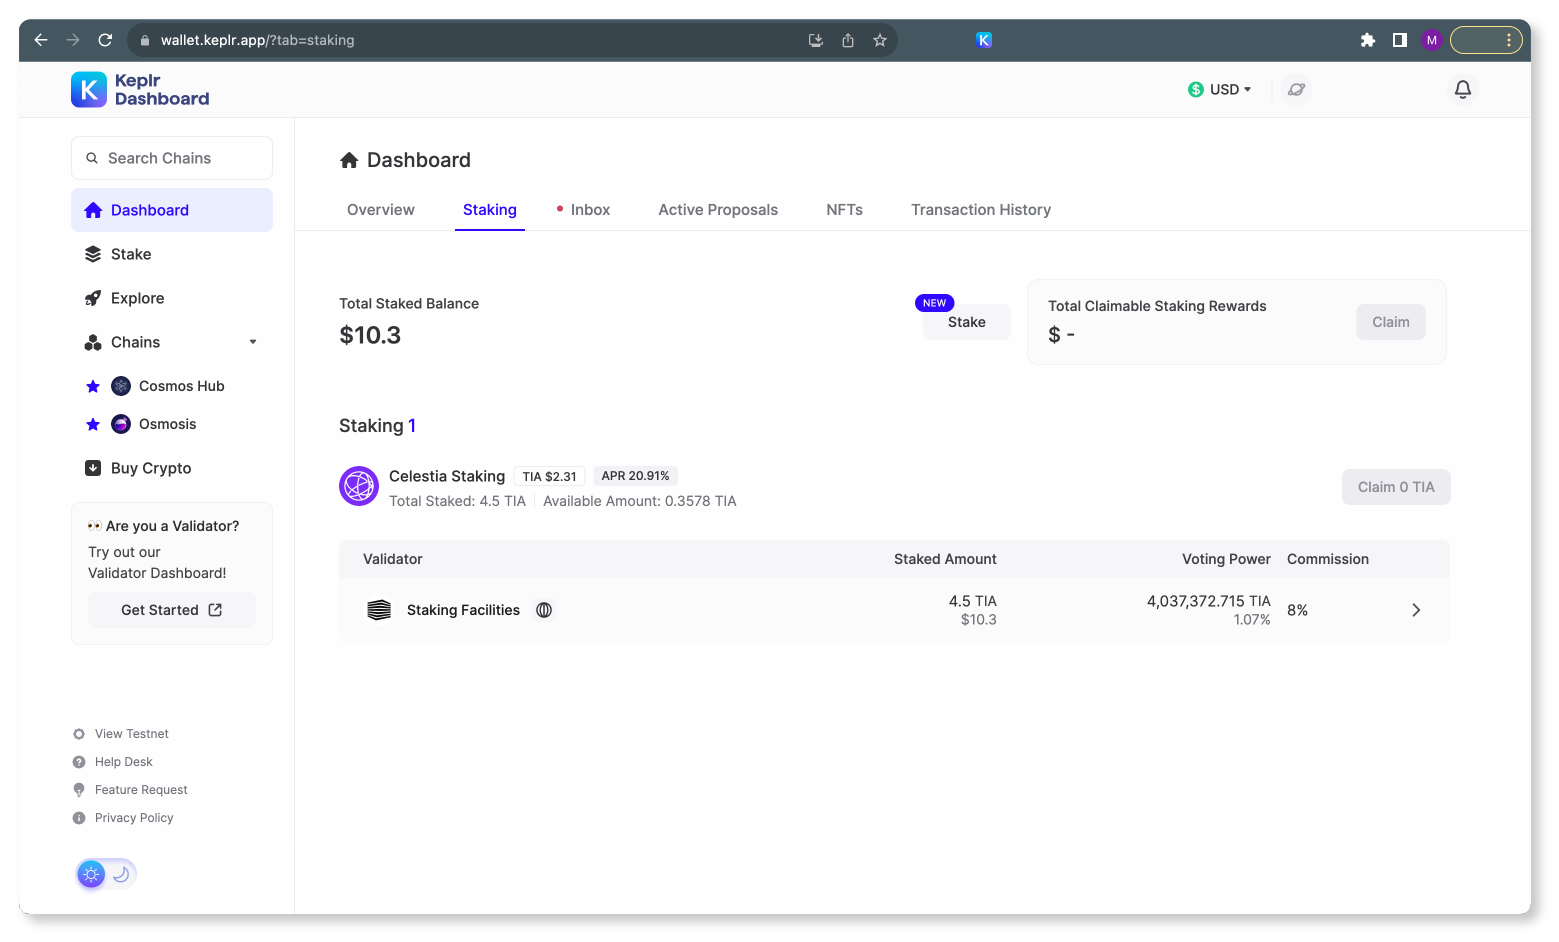Viewport: 1559px width, 942px height.
Task: Open USD currency dropdown
Action: pos(1220,90)
